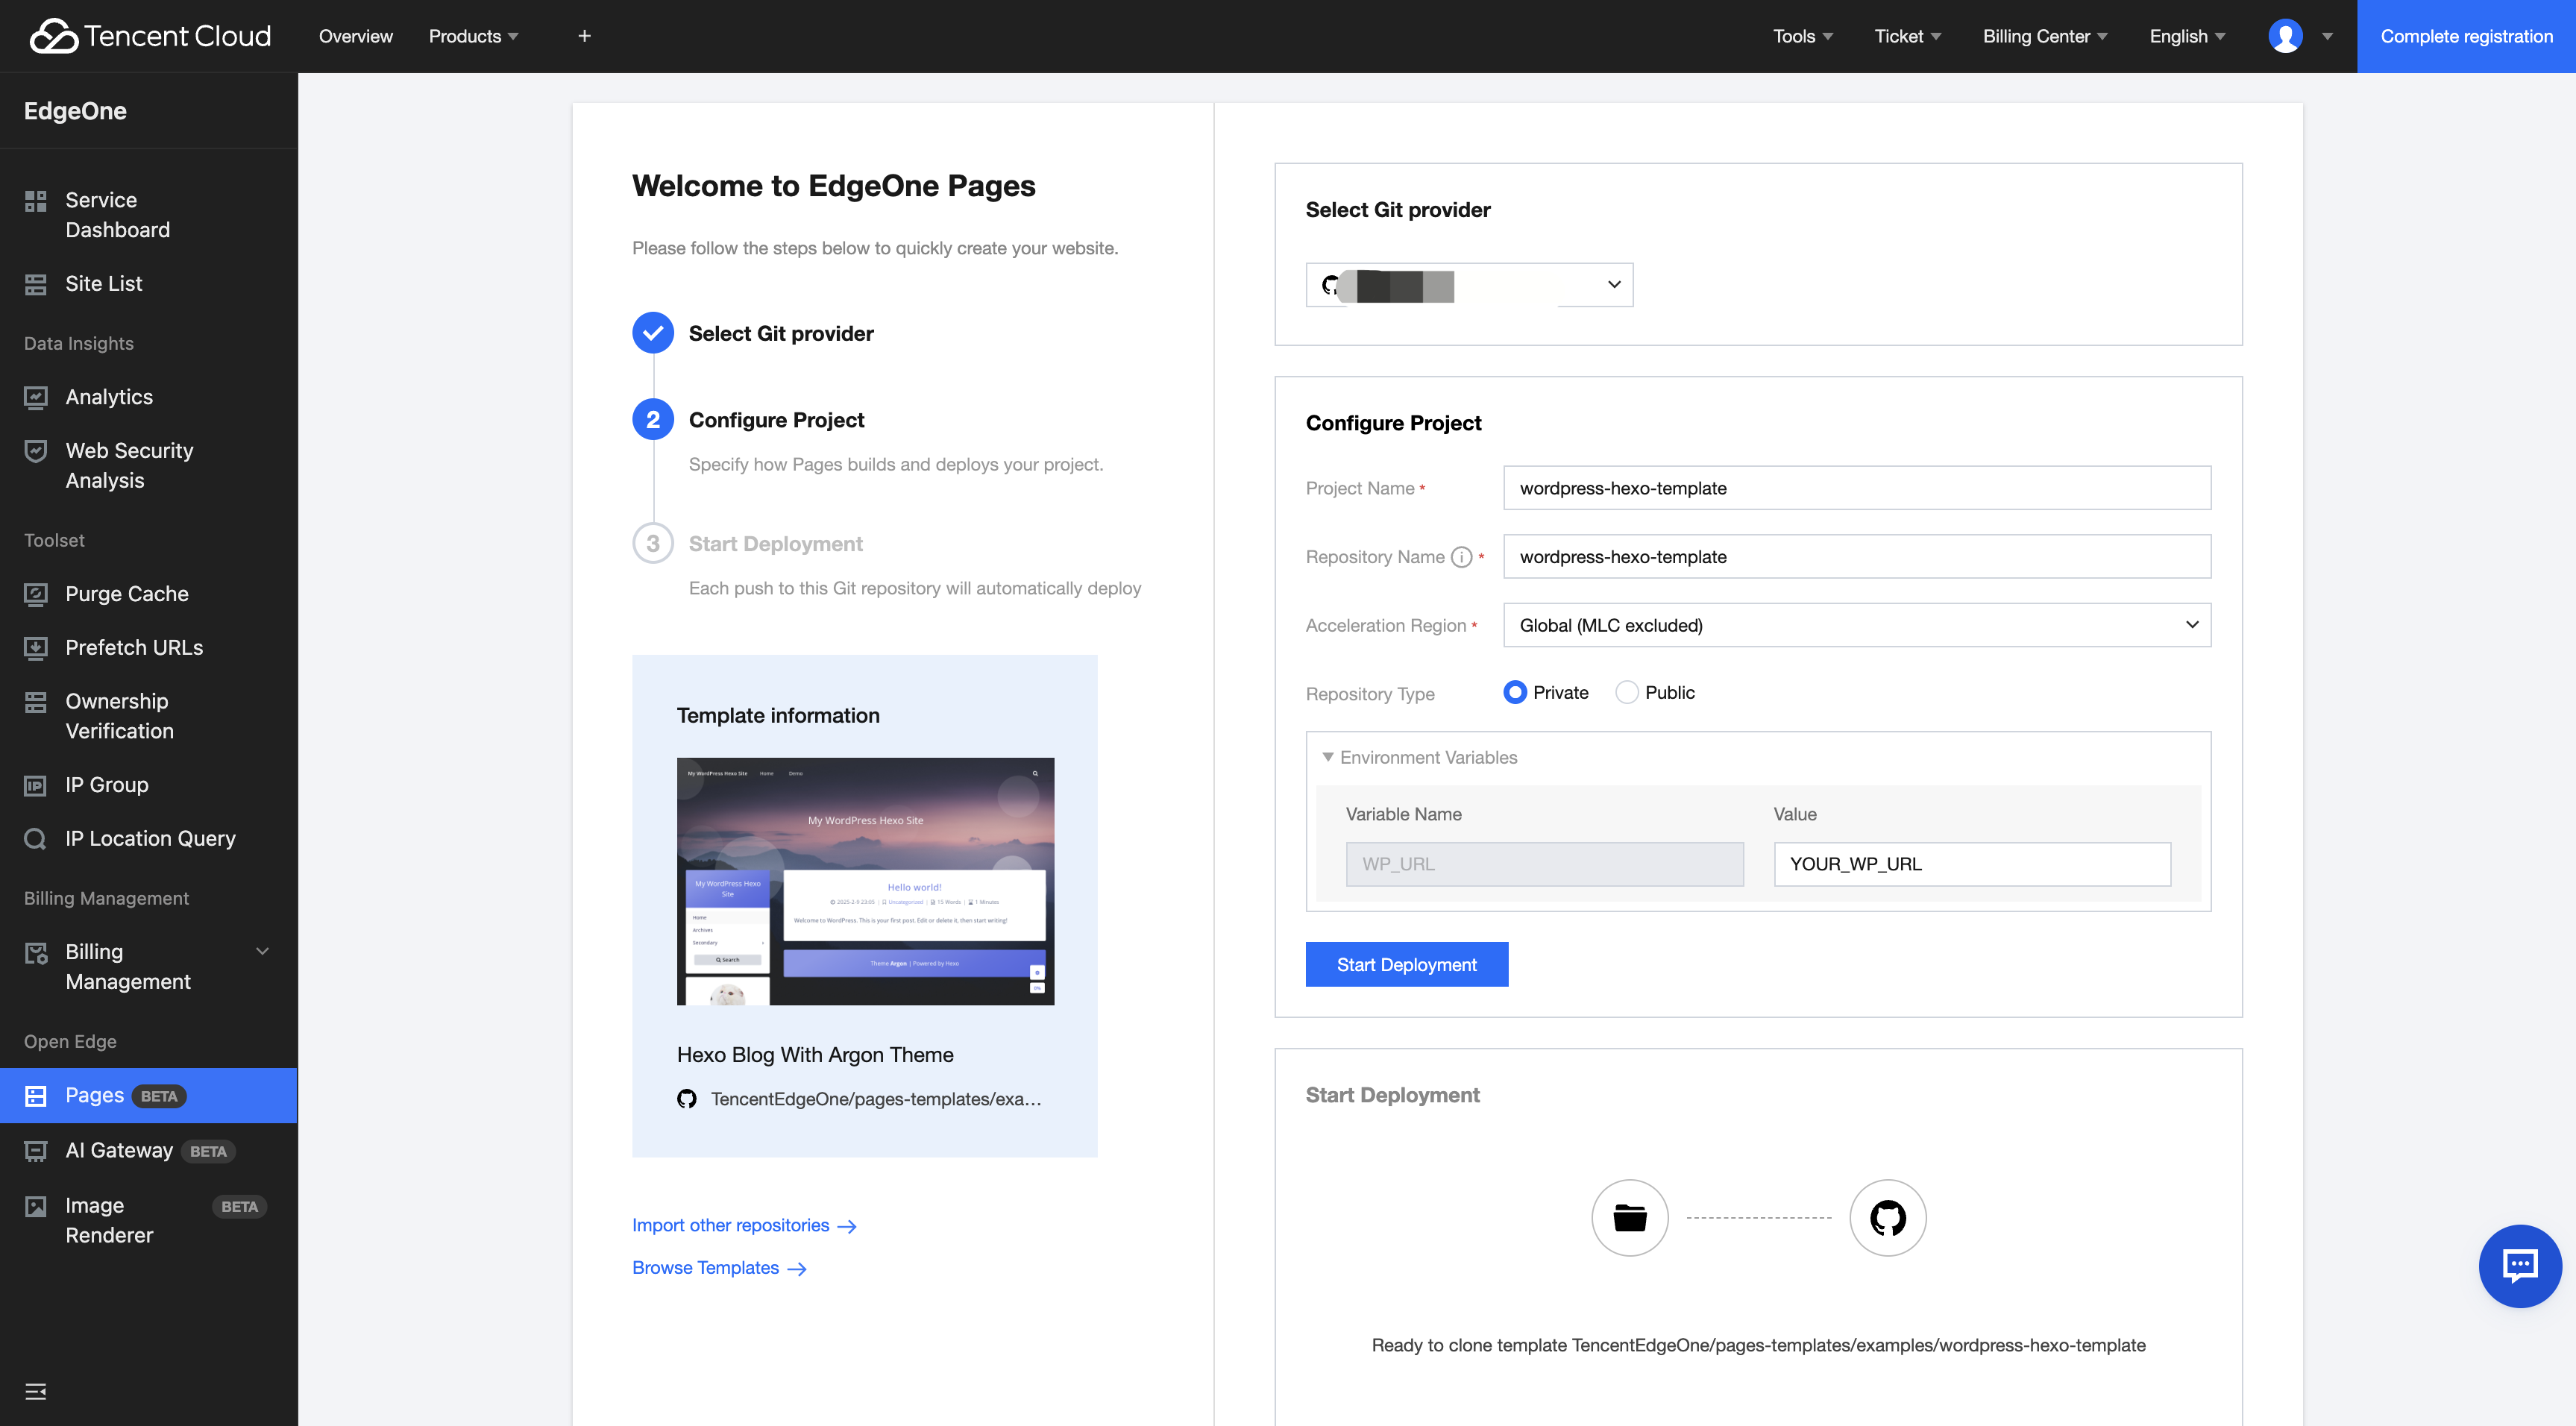2576x1426 pixels.
Task: Click the Web Security Analysis shield icon
Action: (x=36, y=451)
